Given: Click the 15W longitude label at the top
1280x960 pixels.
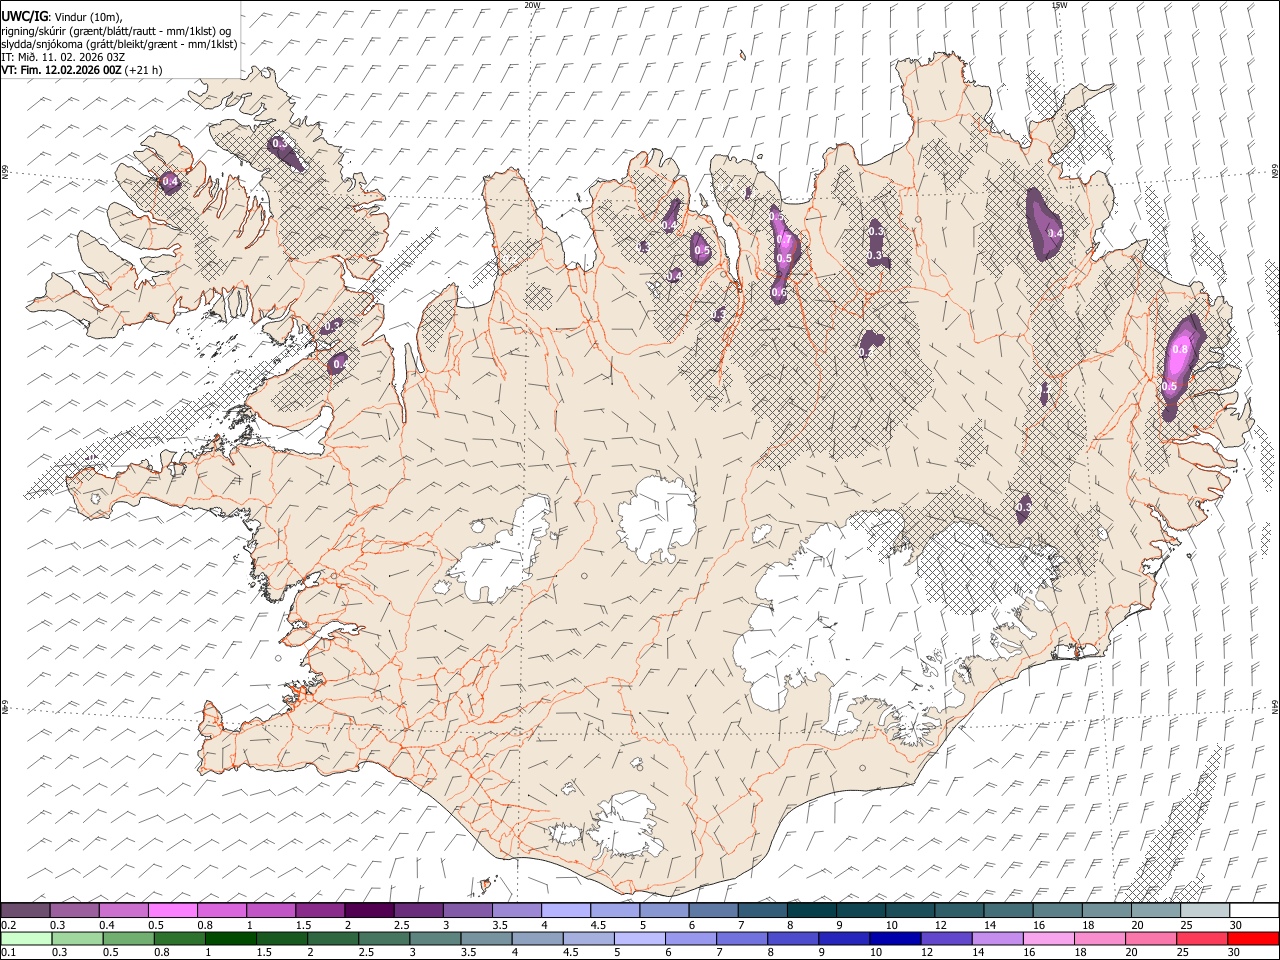Looking at the screenshot, I should click(x=1060, y=5).
